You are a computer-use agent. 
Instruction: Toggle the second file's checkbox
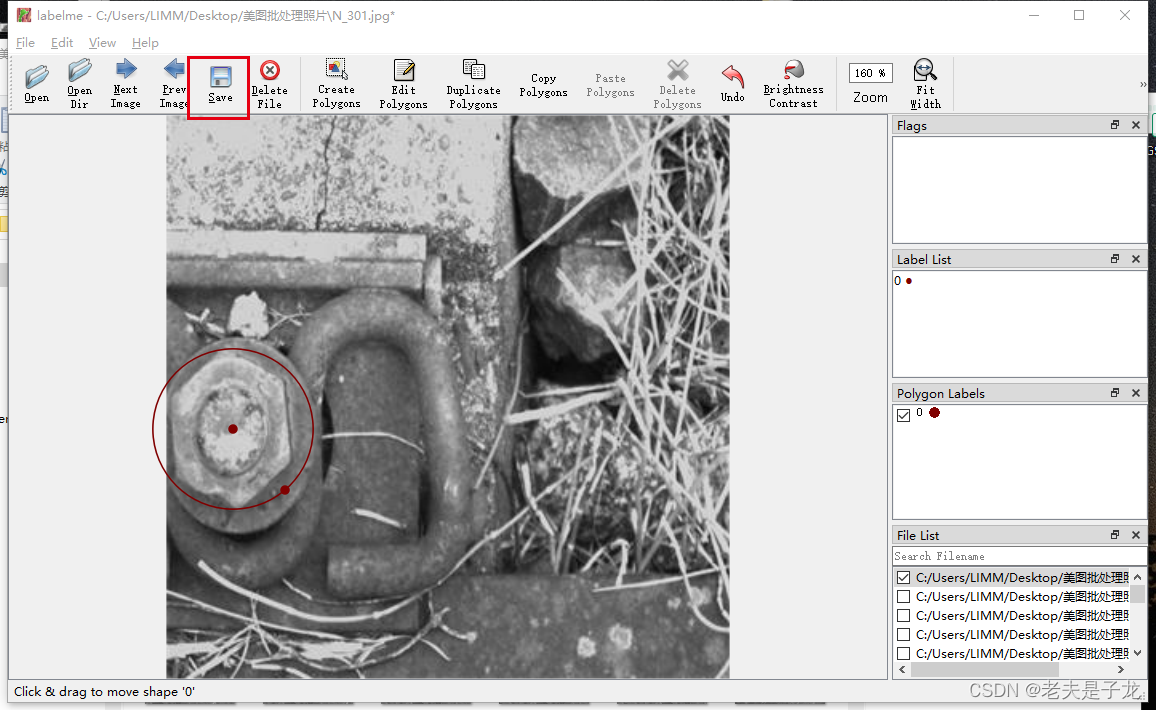(903, 596)
